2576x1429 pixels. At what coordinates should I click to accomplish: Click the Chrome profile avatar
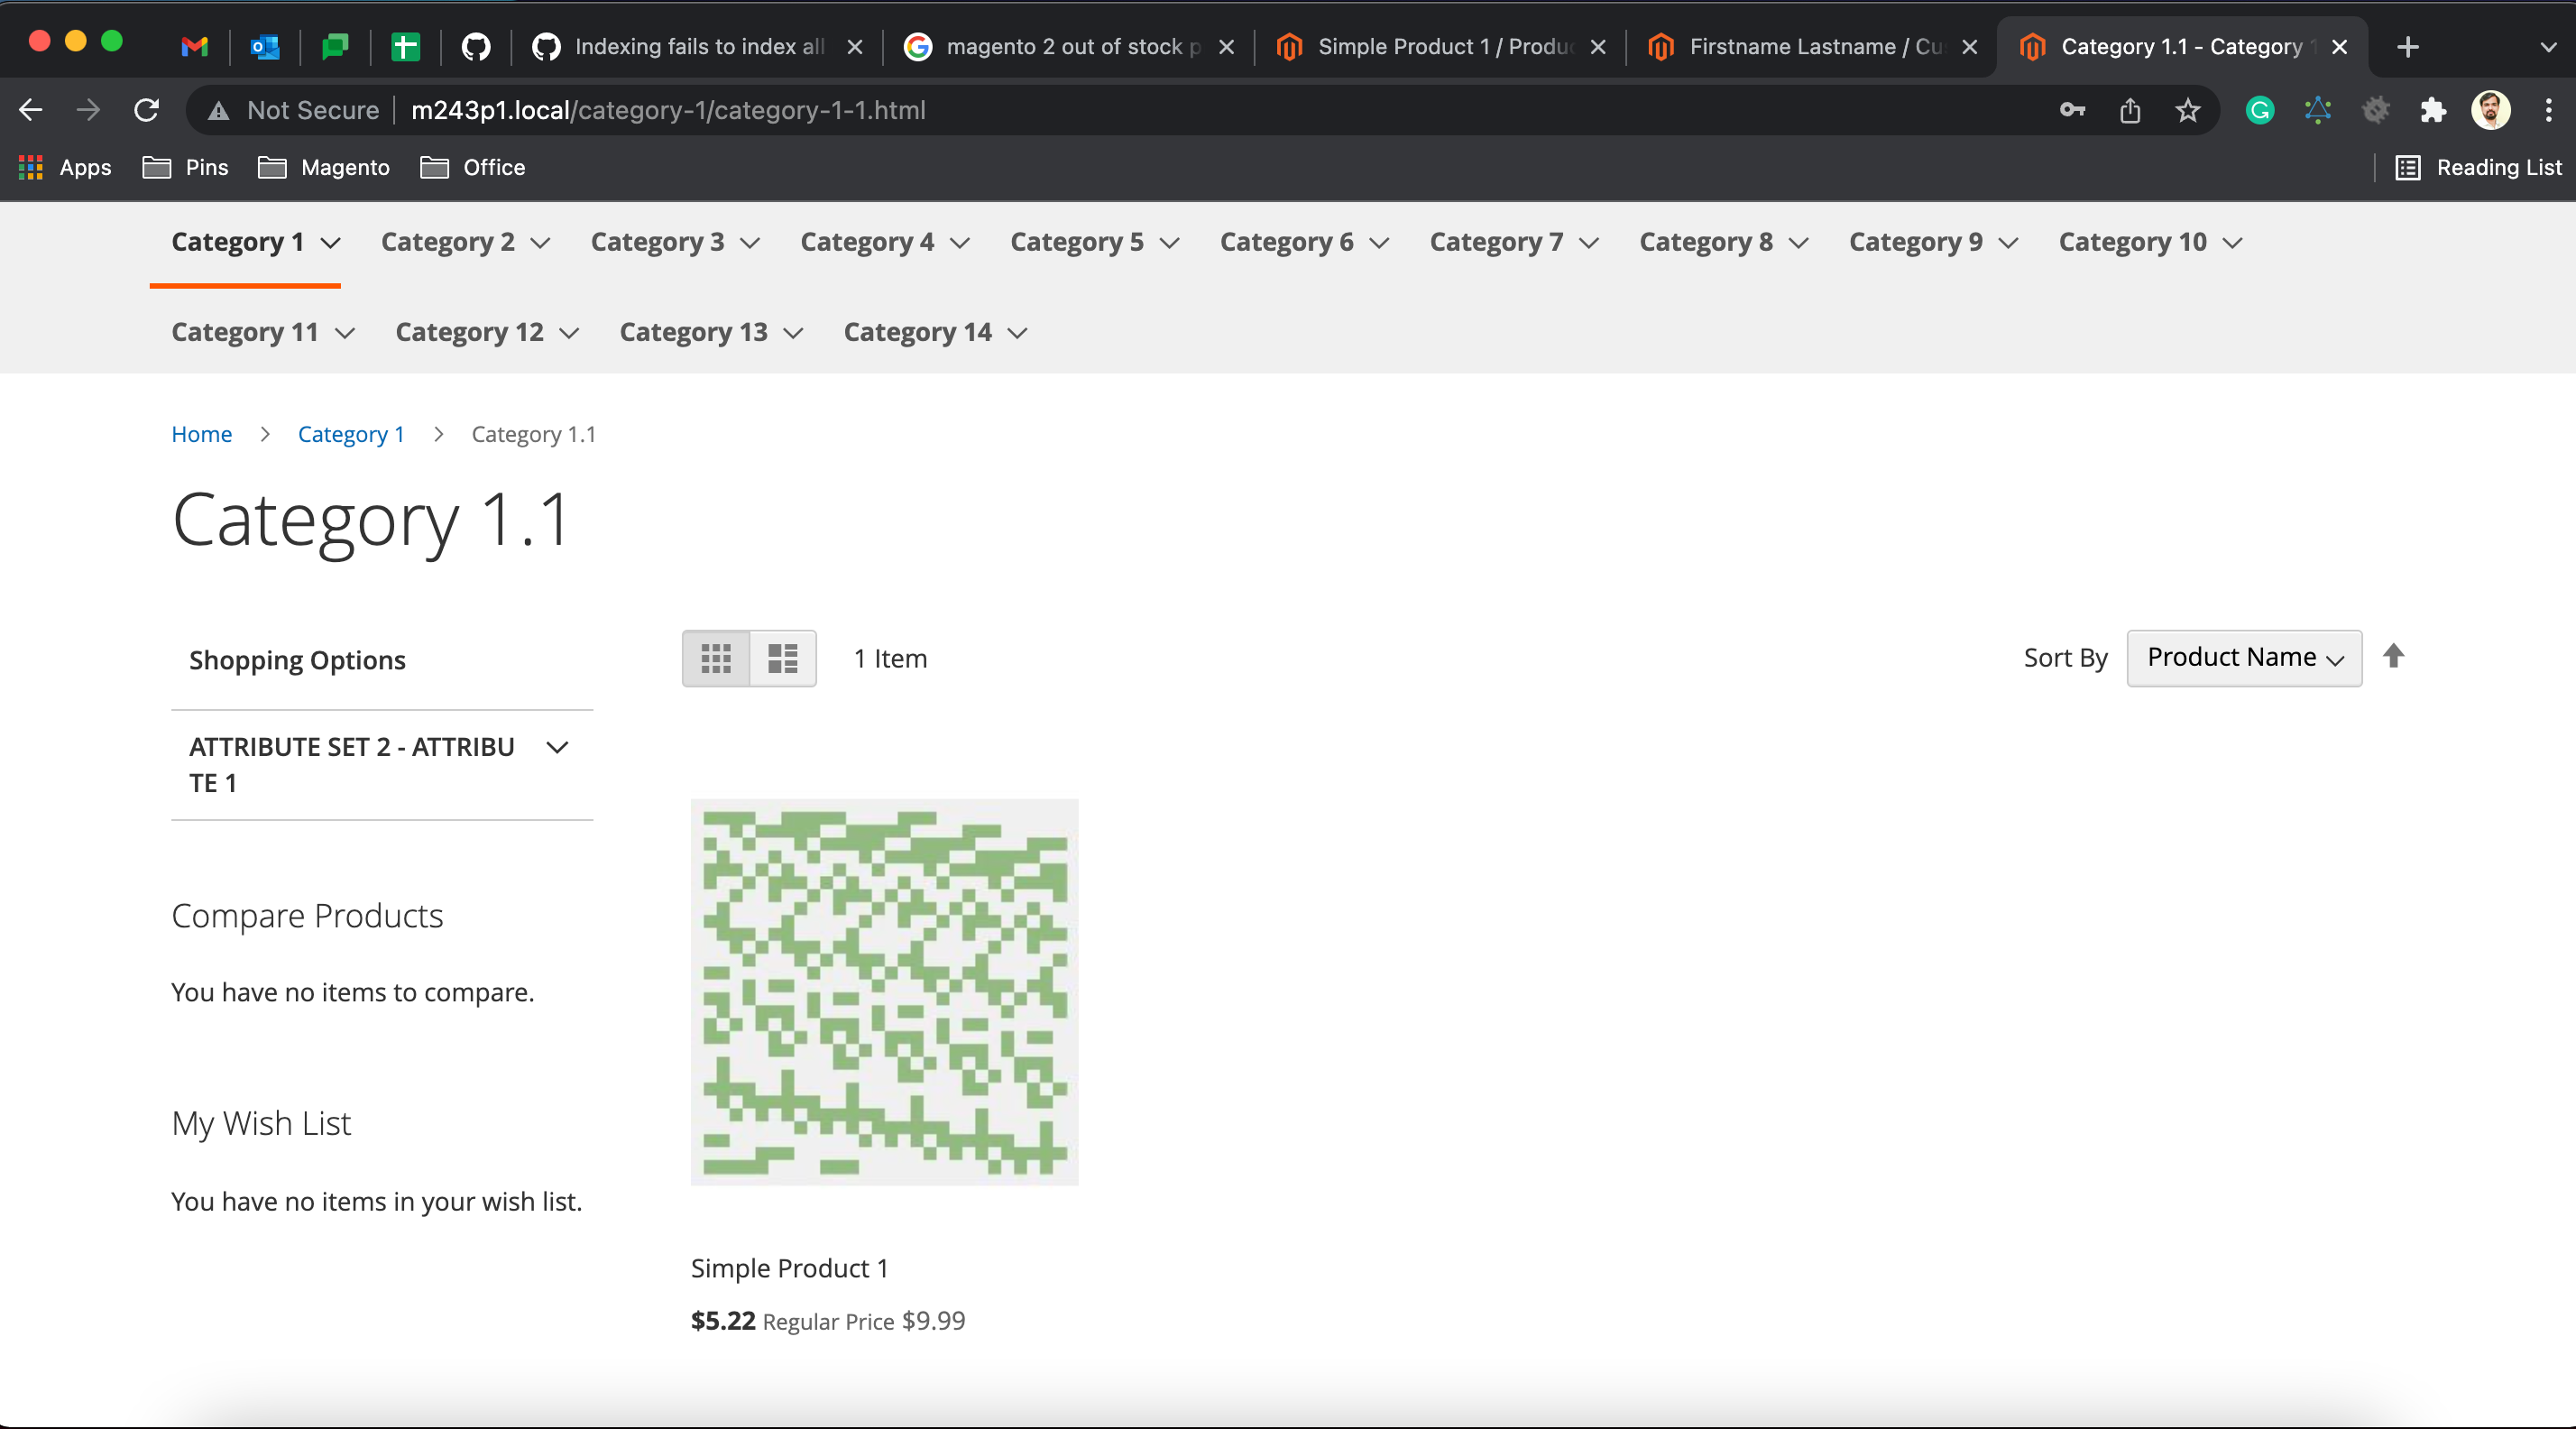tap(2491, 110)
